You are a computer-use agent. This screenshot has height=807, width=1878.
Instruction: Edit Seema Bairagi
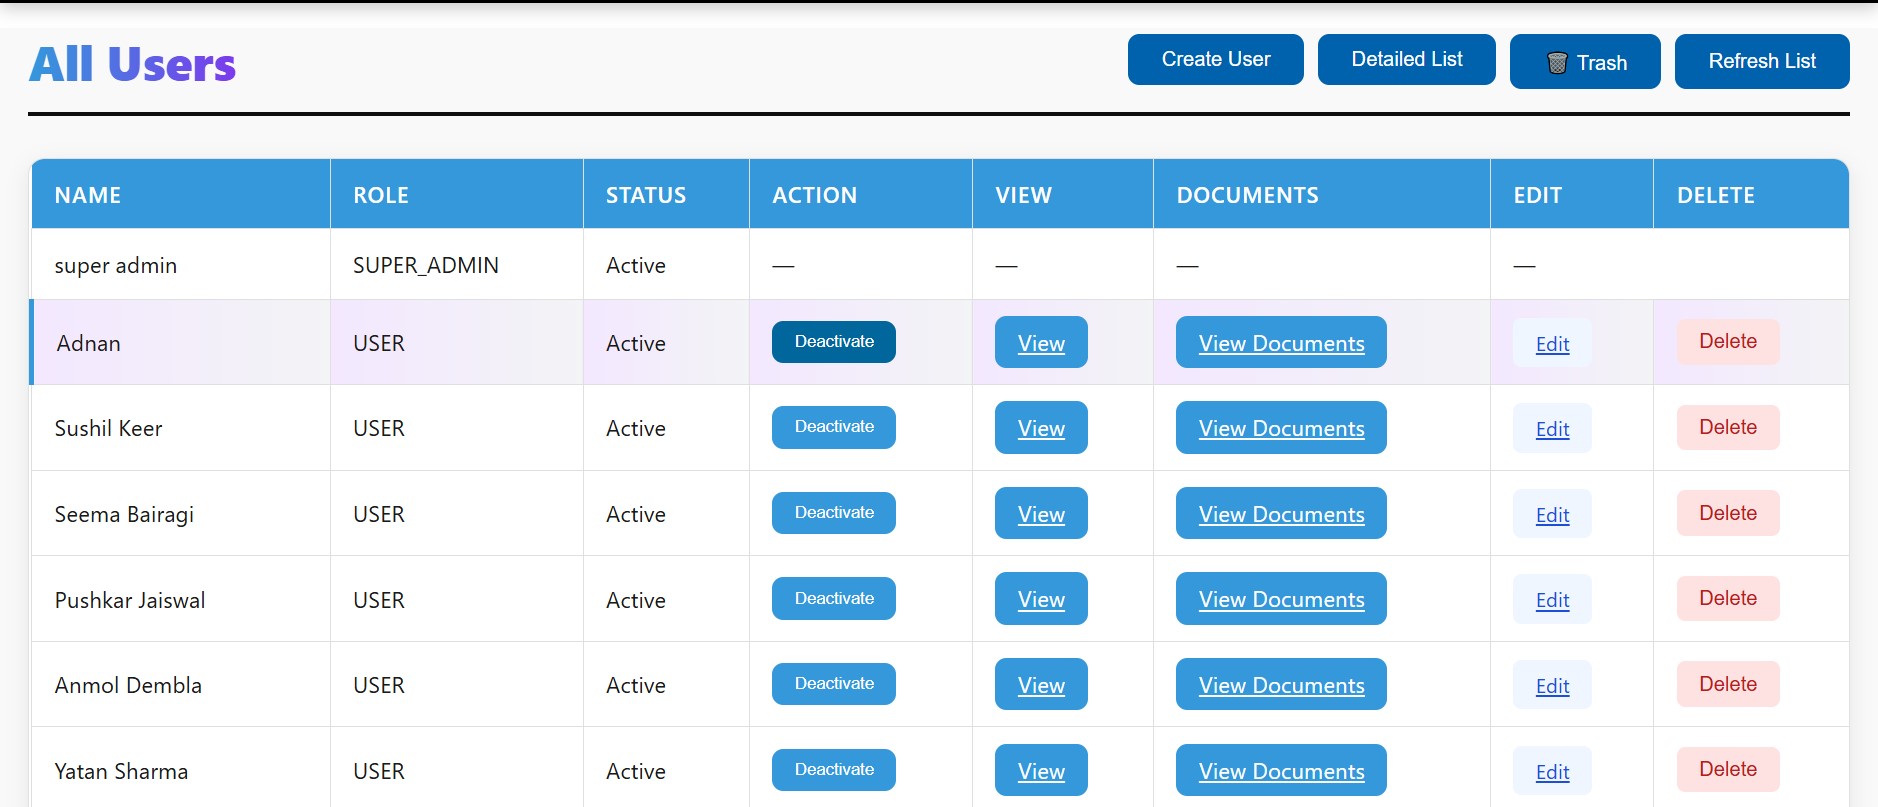(1552, 514)
